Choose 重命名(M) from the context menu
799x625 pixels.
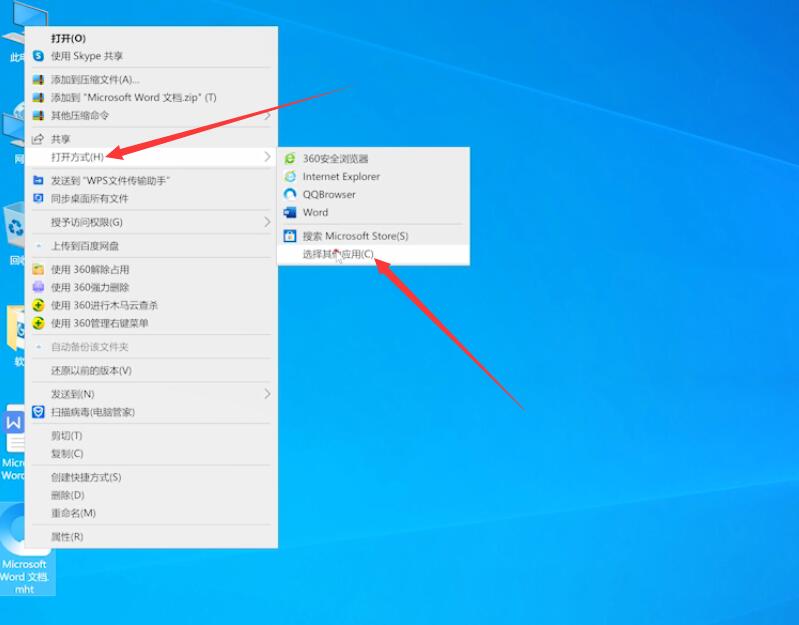[x=151, y=513]
